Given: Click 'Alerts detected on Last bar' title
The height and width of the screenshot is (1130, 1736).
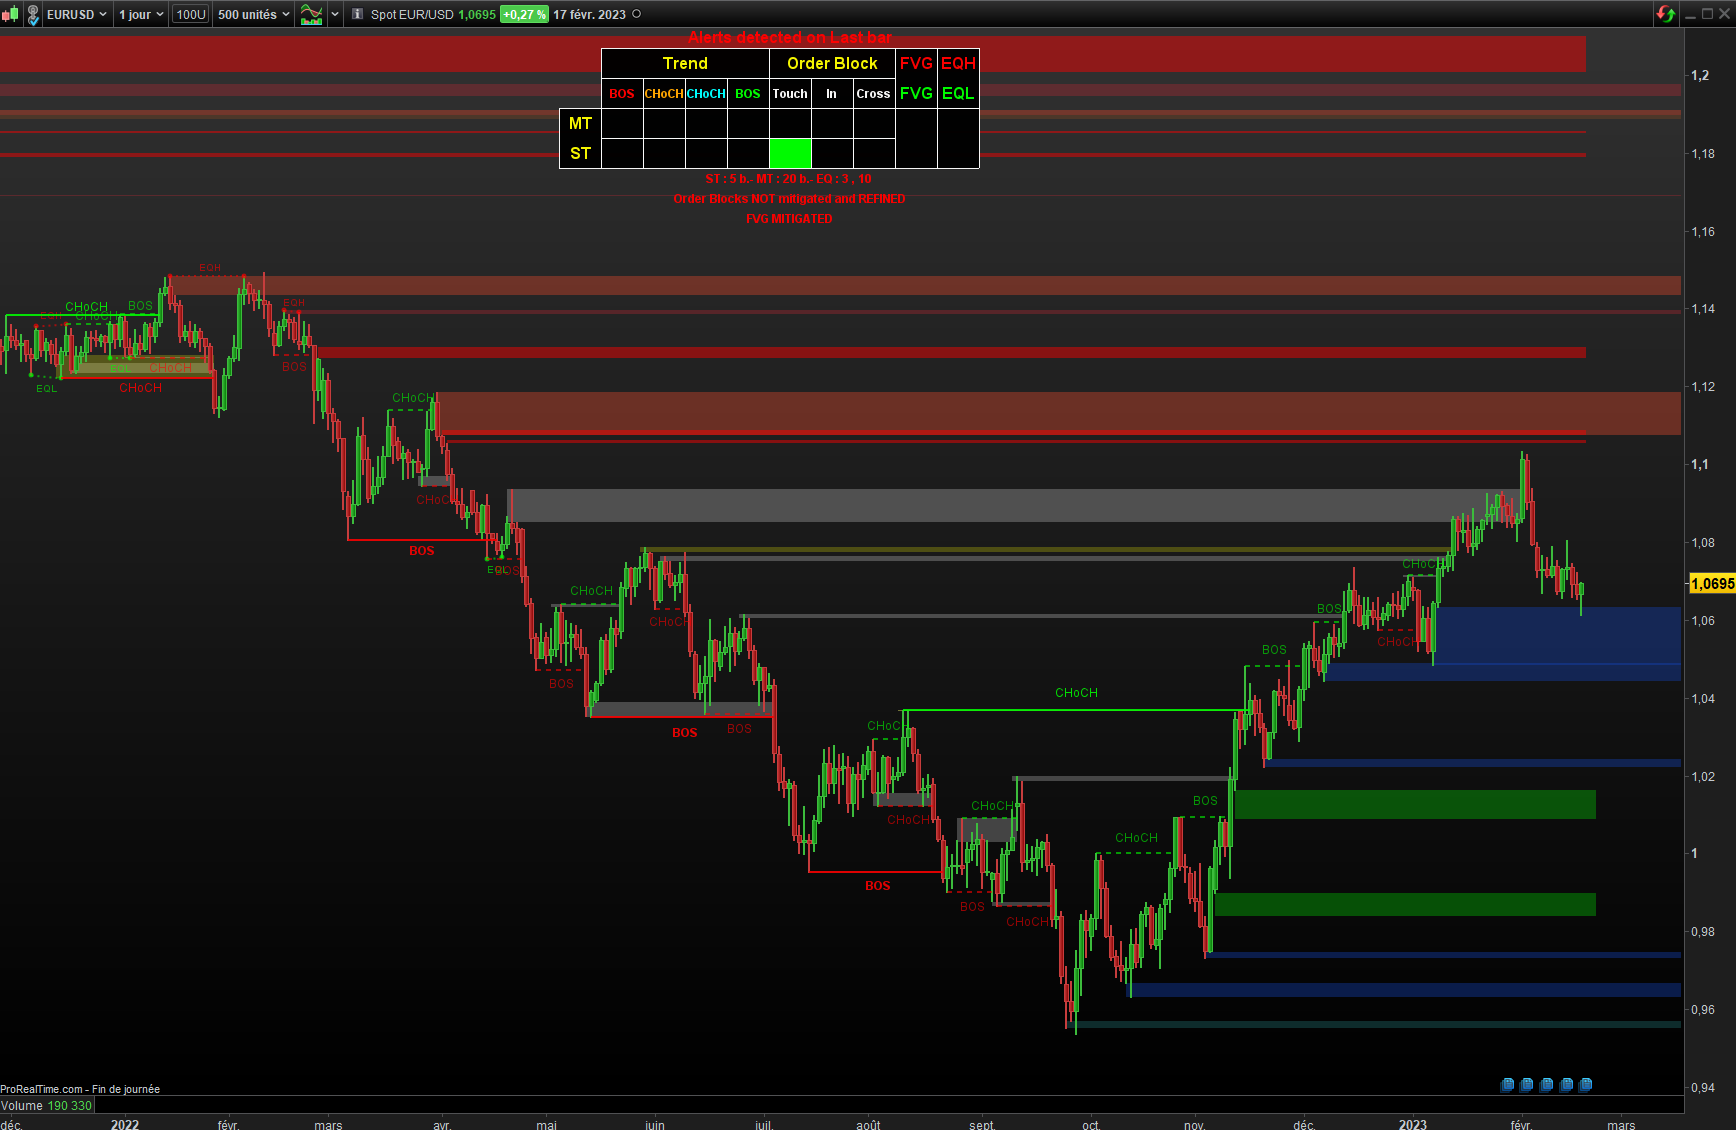Looking at the screenshot, I should (x=789, y=37).
